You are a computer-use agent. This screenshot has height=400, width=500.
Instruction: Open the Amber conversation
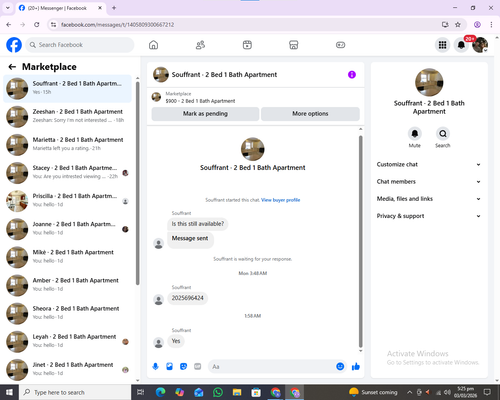pyautogui.click(x=67, y=285)
